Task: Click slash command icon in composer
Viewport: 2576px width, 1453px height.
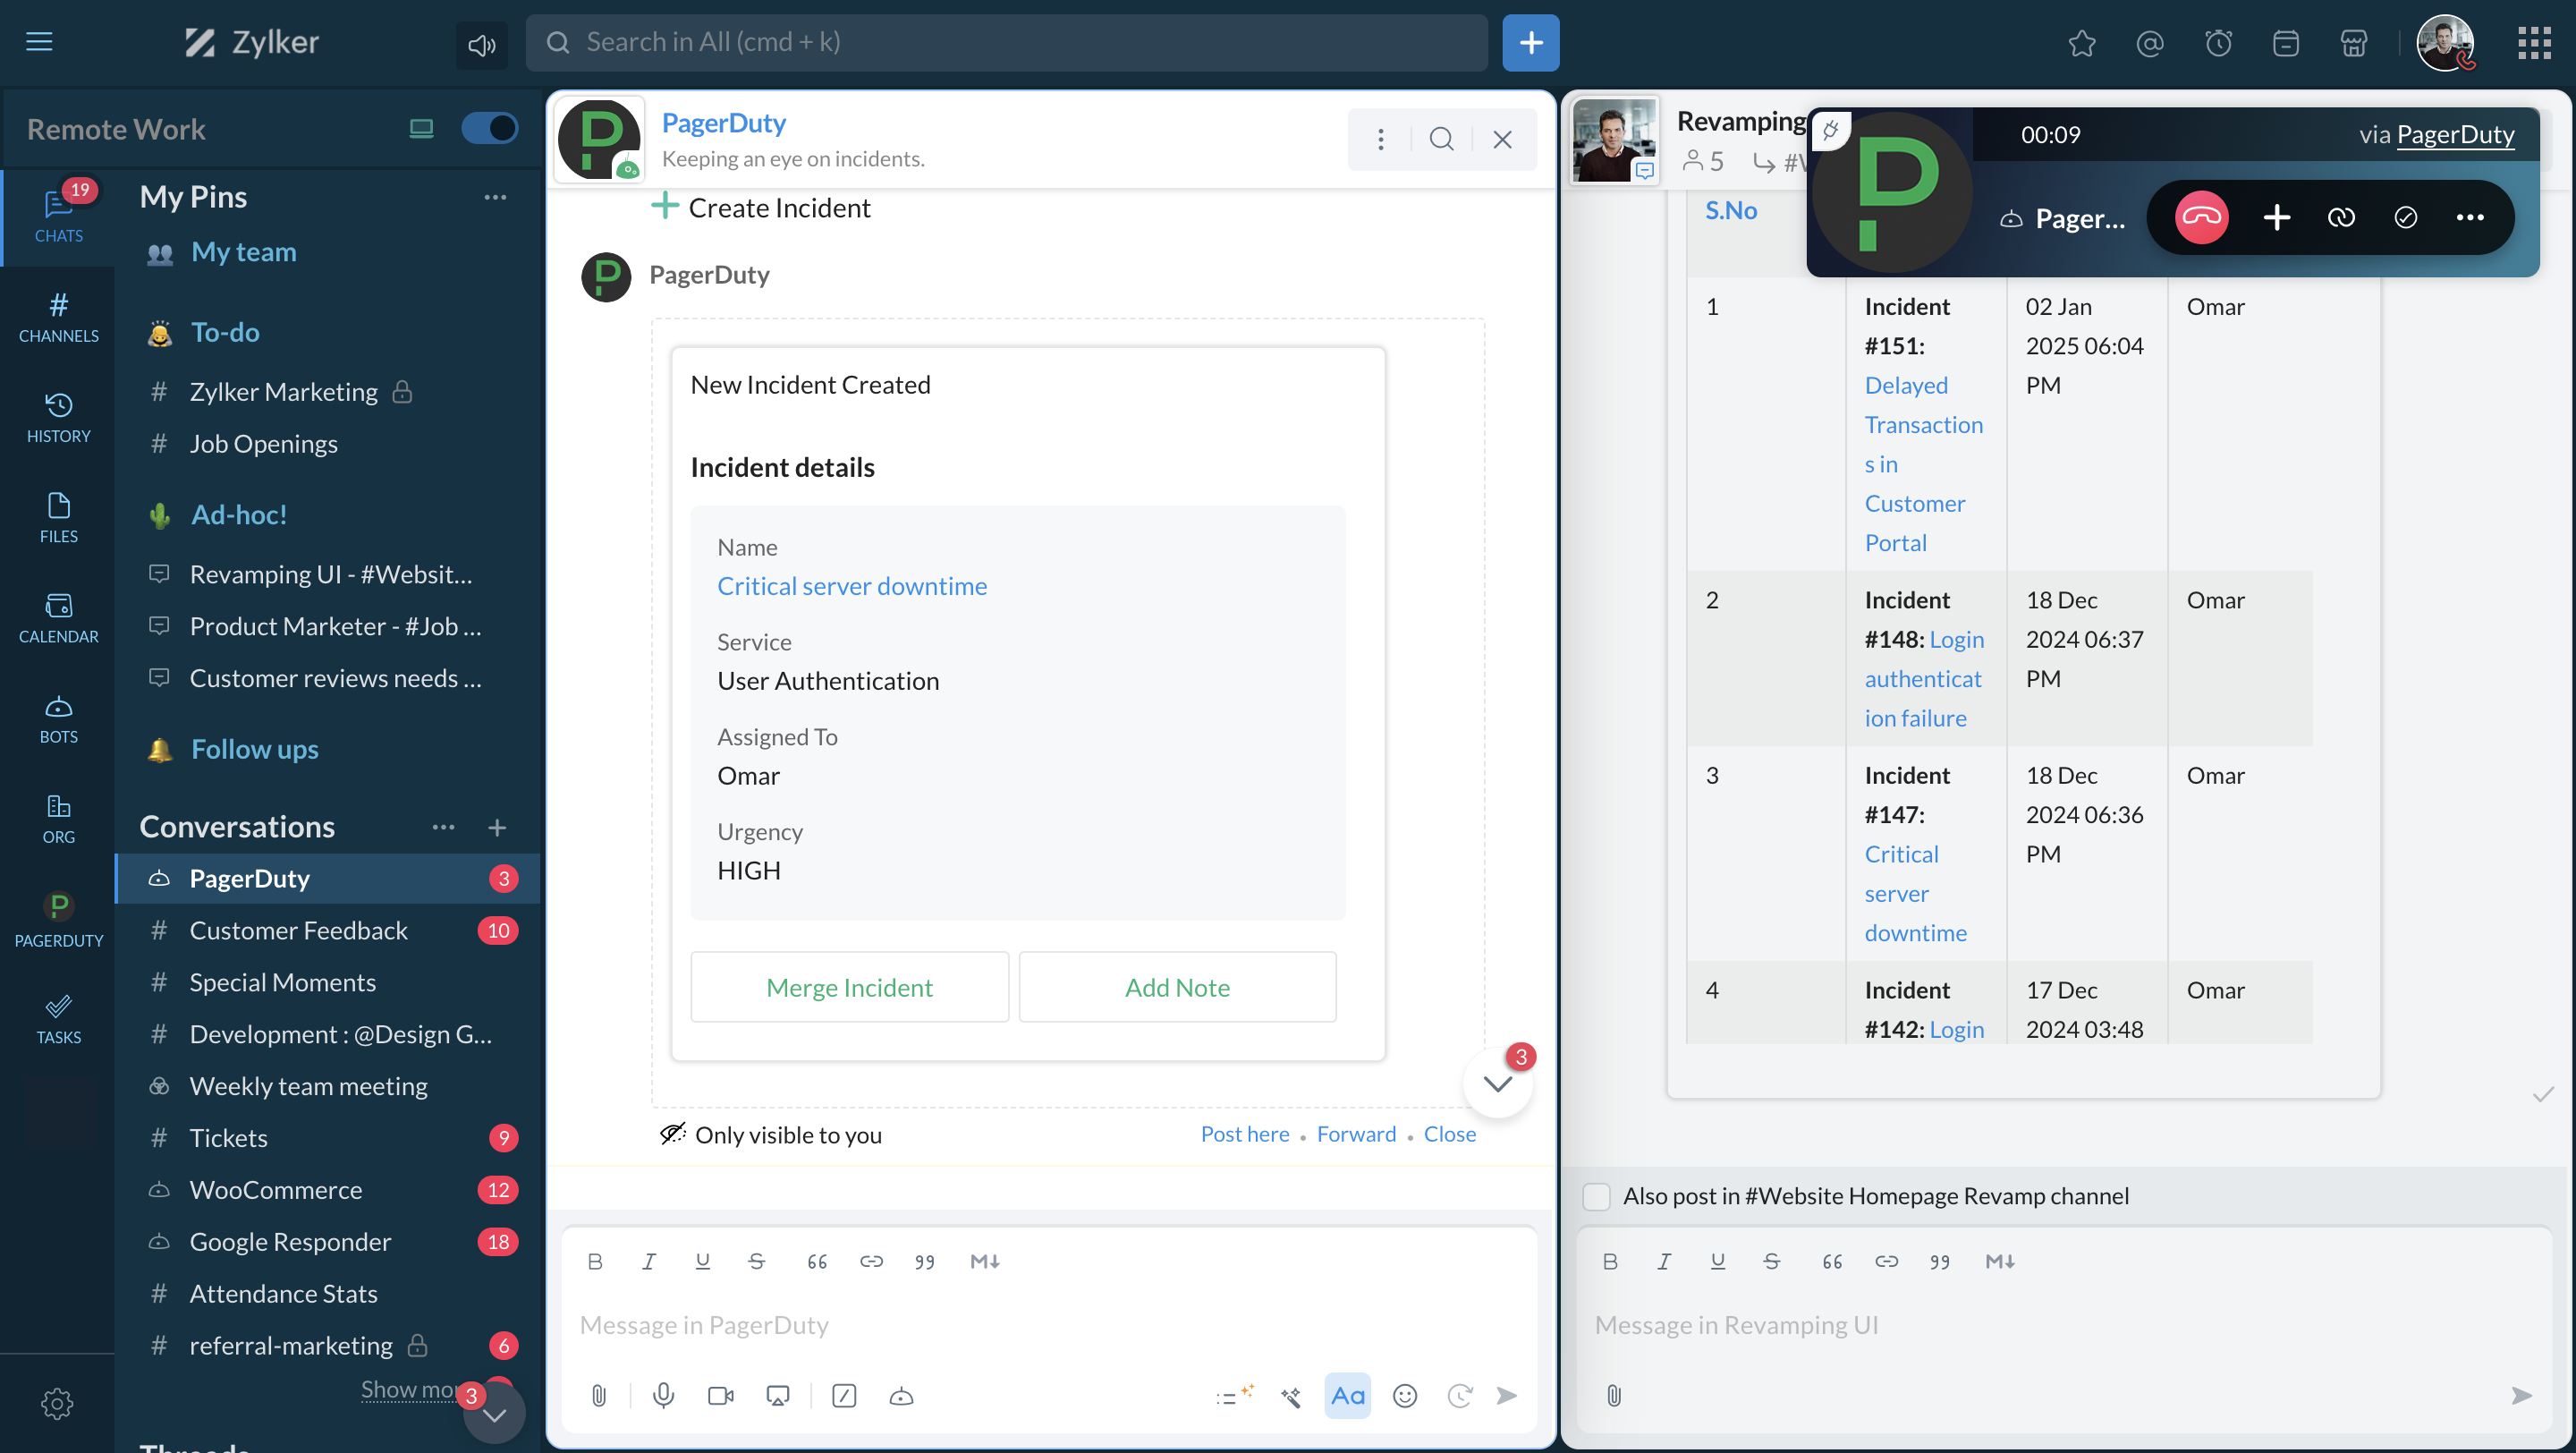Action: [x=844, y=1396]
